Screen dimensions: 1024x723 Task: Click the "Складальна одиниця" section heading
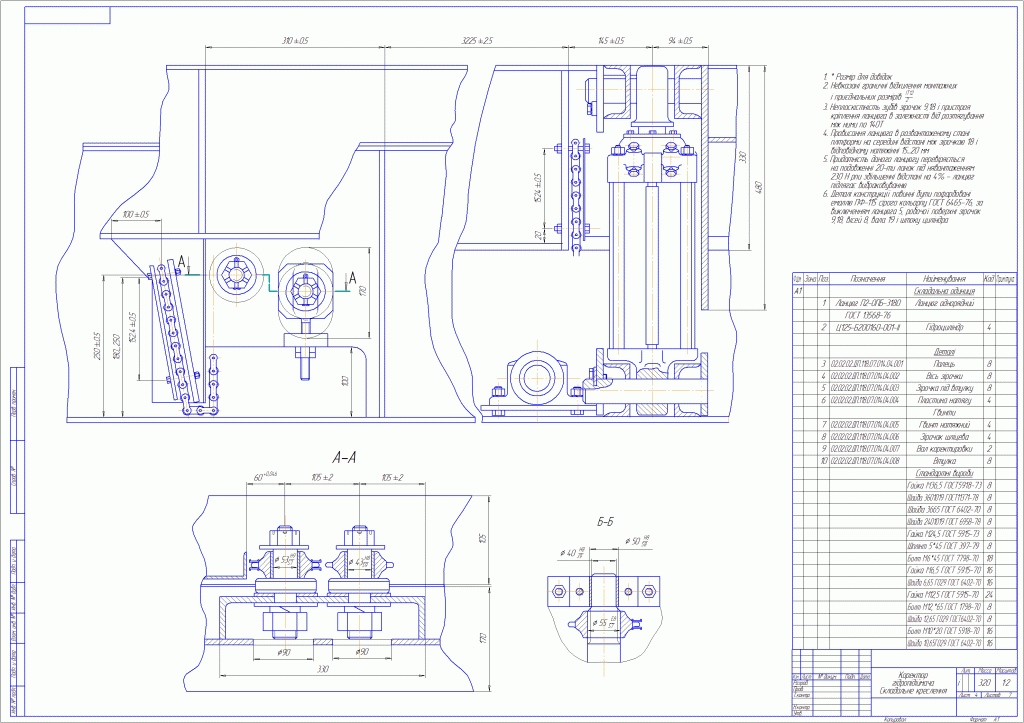coord(944,291)
